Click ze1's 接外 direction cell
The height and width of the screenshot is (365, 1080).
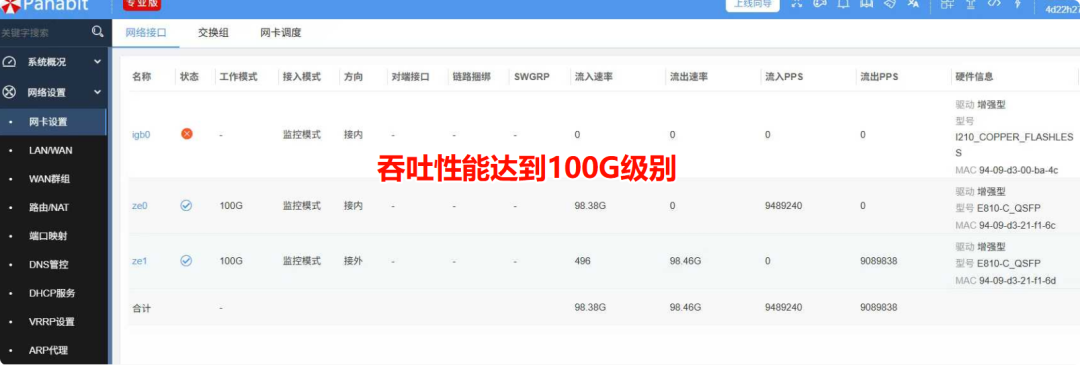tap(353, 261)
